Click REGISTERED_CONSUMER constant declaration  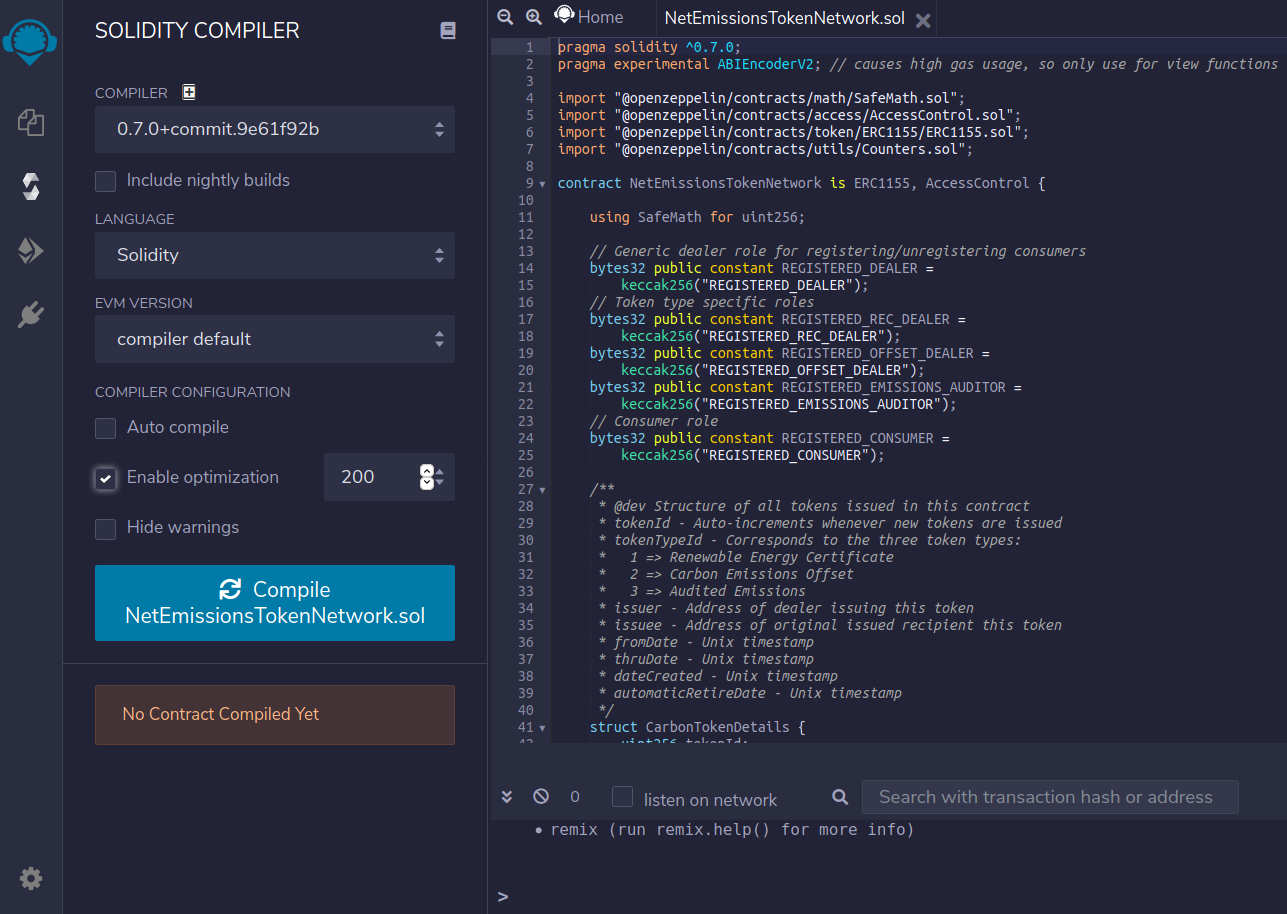pyautogui.click(x=769, y=438)
